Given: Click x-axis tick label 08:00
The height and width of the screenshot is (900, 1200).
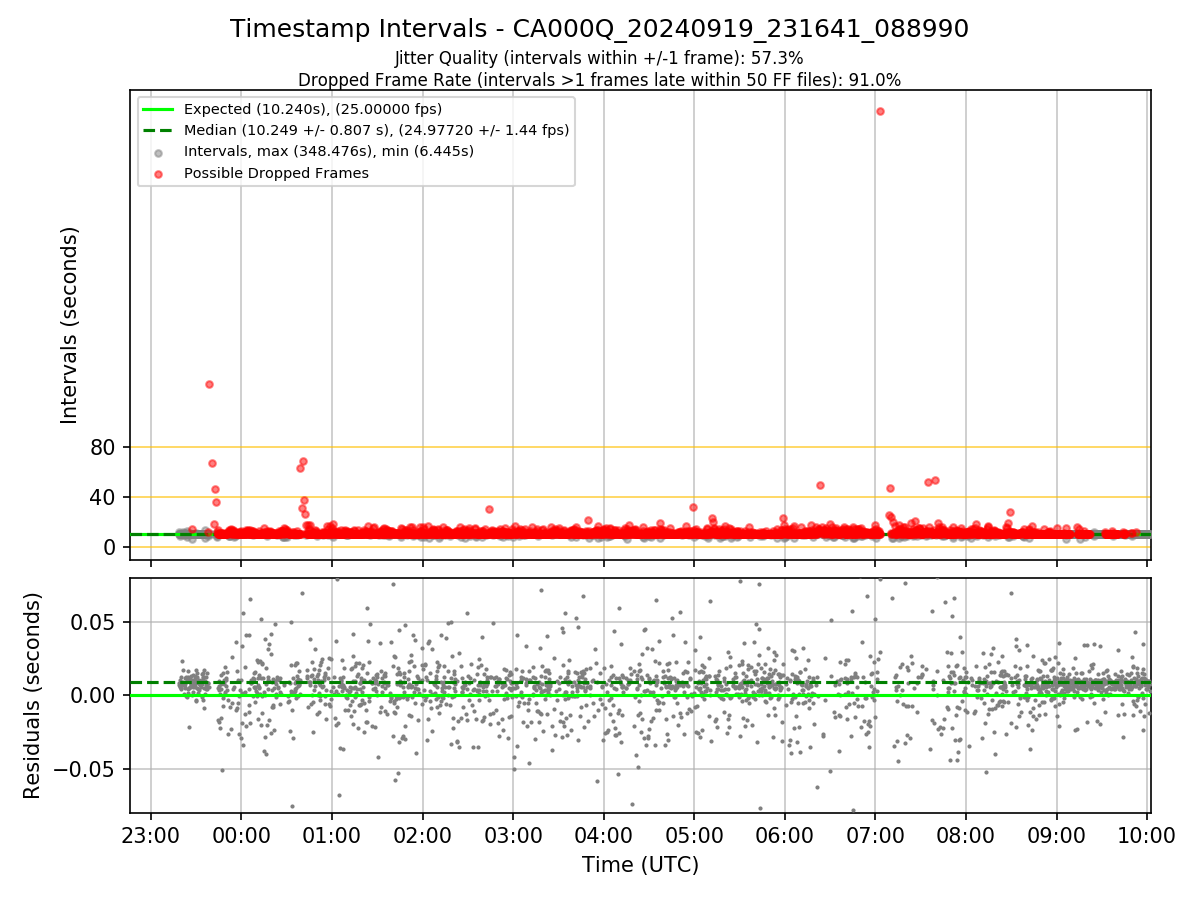Looking at the screenshot, I should [965, 837].
